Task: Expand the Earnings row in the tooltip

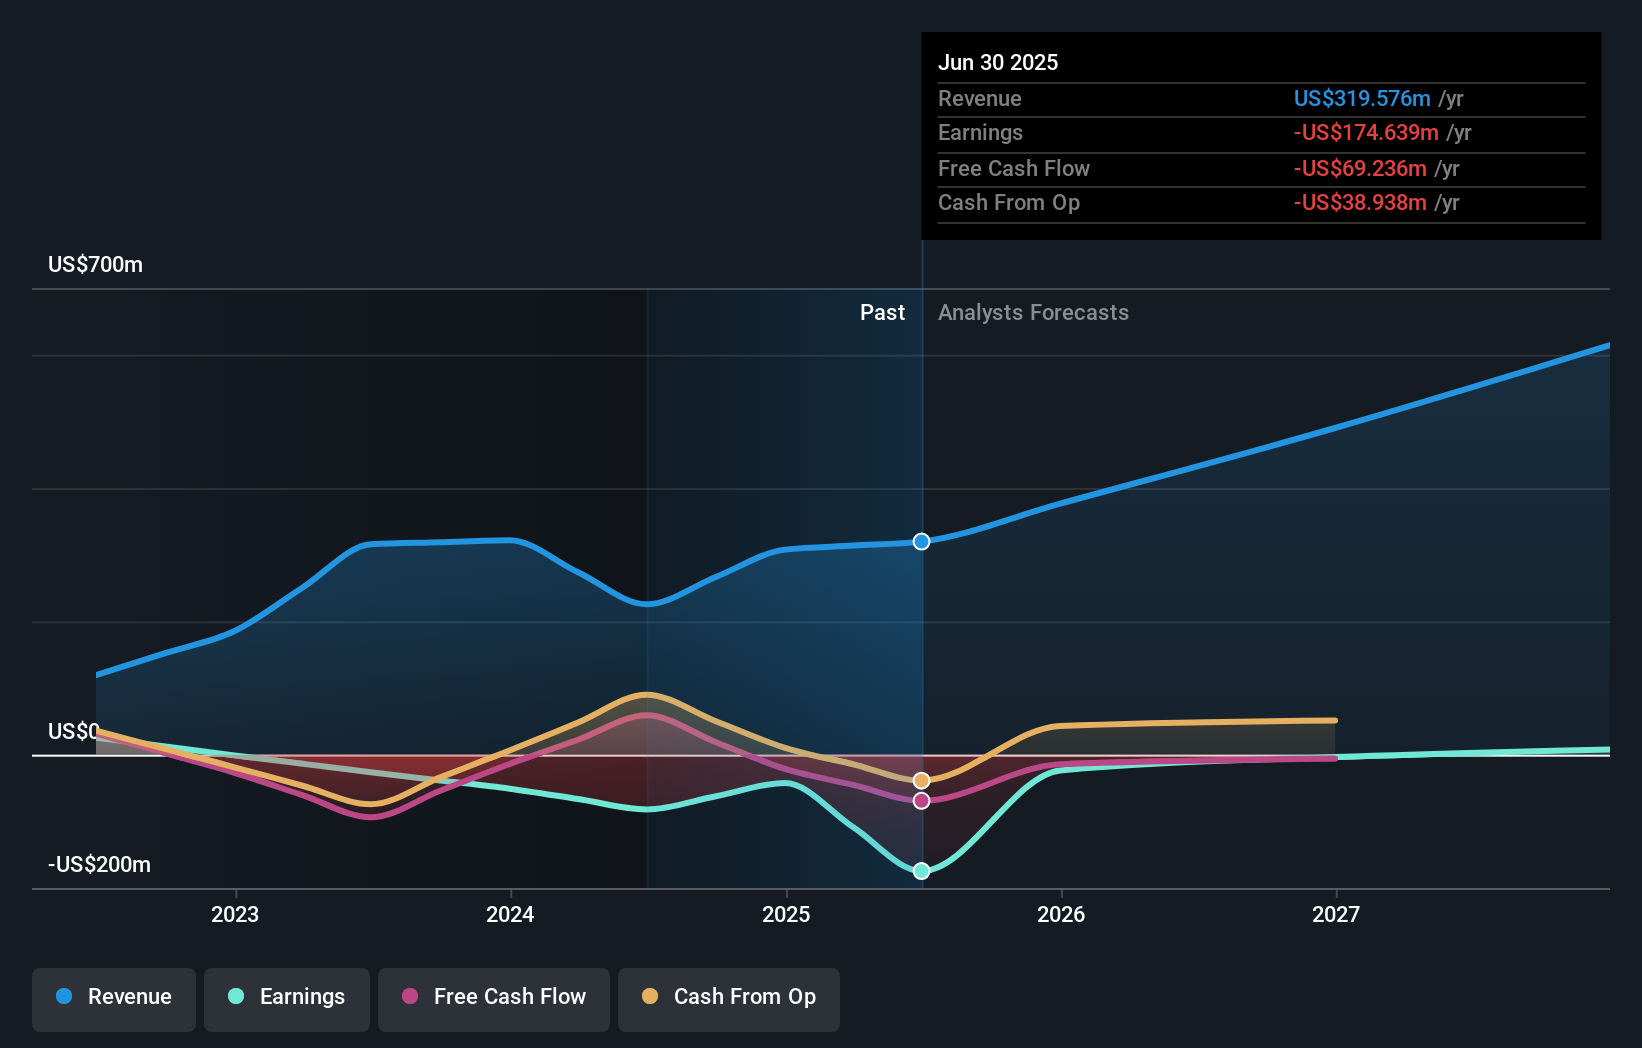Action: coord(1260,132)
